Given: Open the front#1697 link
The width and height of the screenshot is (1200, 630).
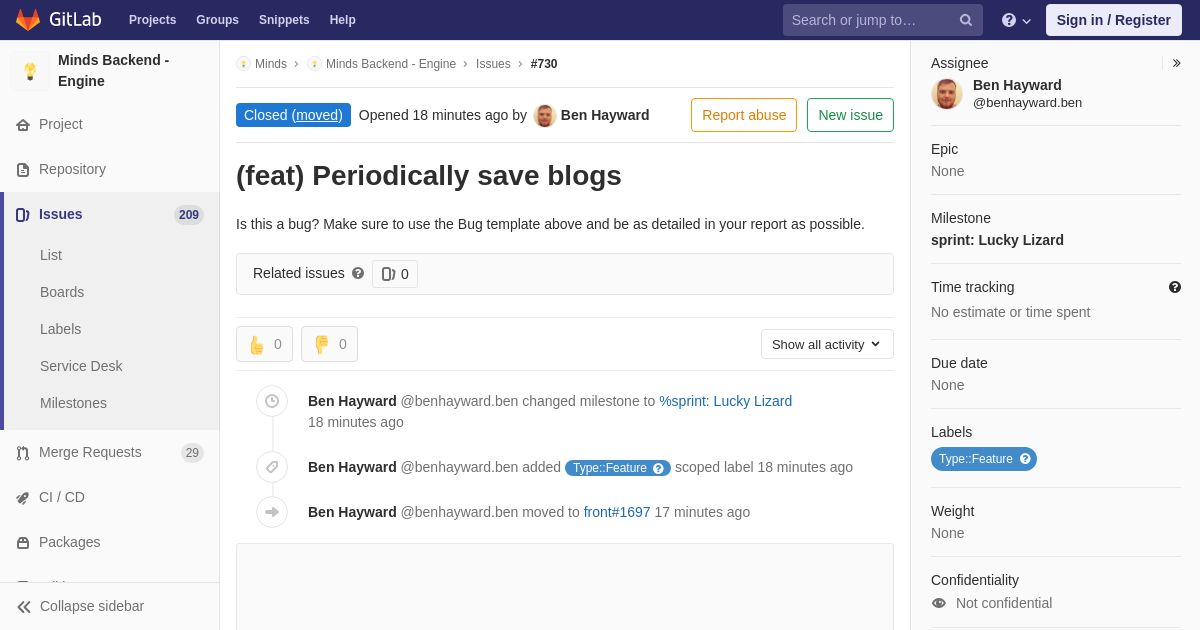Looking at the screenshot, I should [x=617, y=512].
